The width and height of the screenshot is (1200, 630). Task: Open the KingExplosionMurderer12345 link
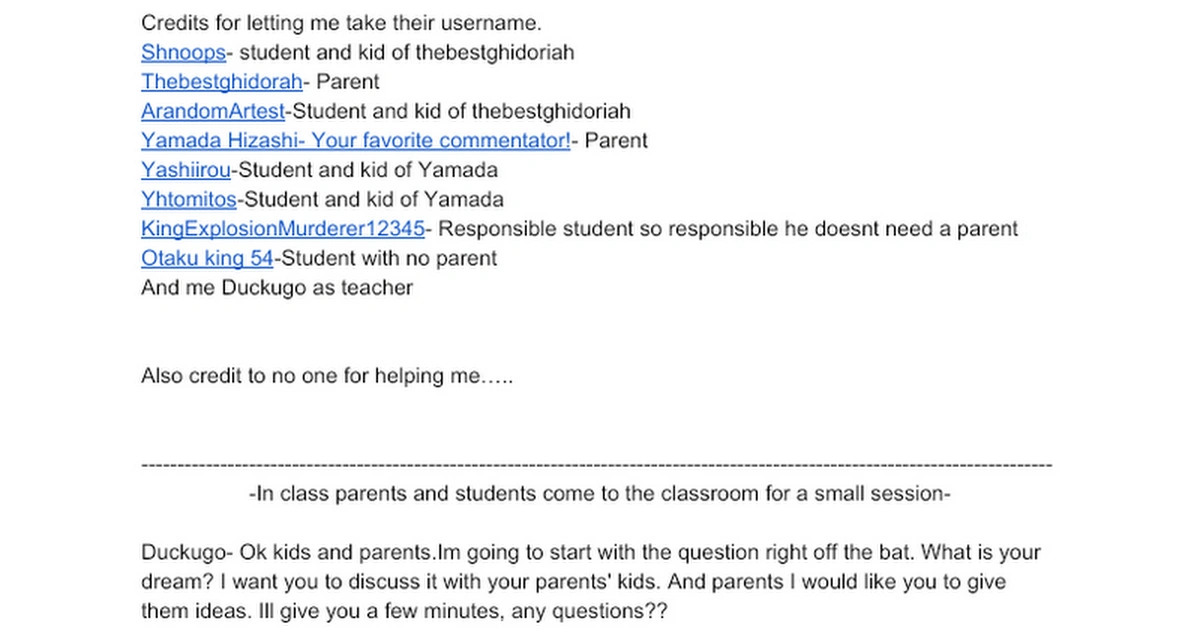[x=283, y=229]
